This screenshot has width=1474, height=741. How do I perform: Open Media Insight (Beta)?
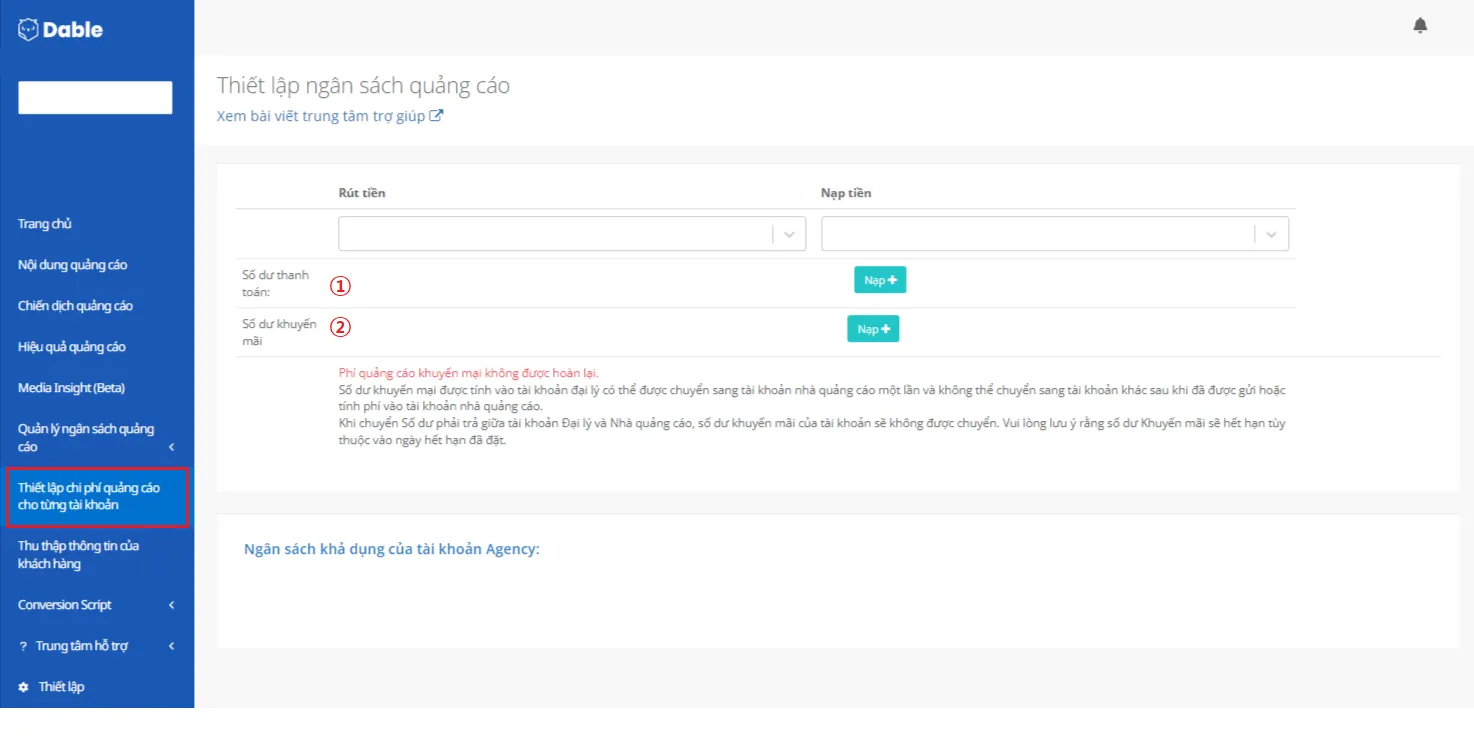(x=71, y=388)
